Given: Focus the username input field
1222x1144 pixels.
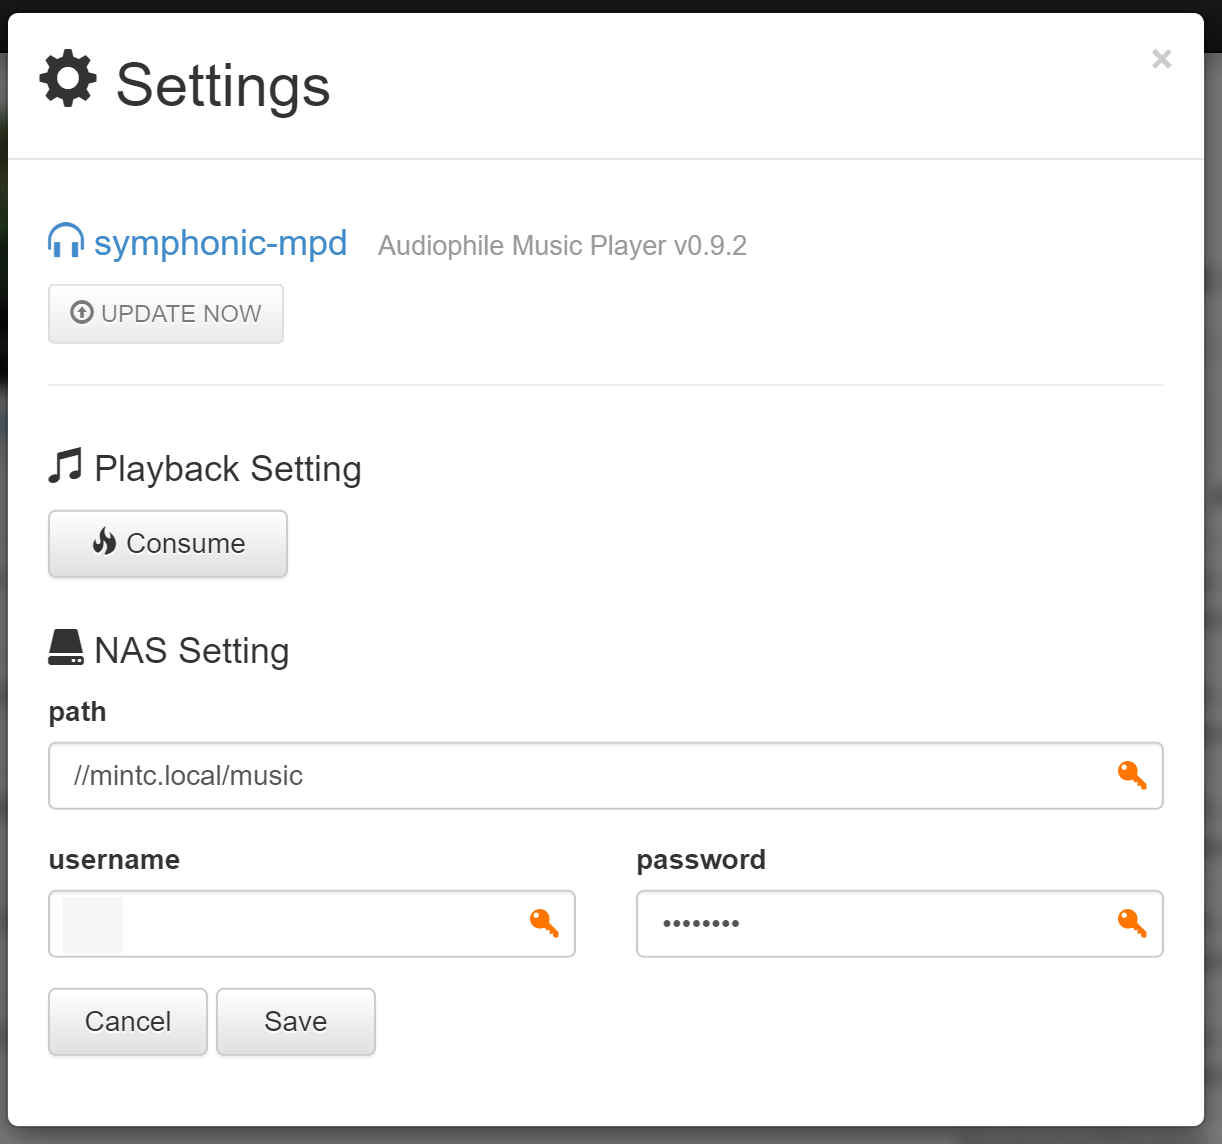Looking at the screenshot, I should point(312,924).
